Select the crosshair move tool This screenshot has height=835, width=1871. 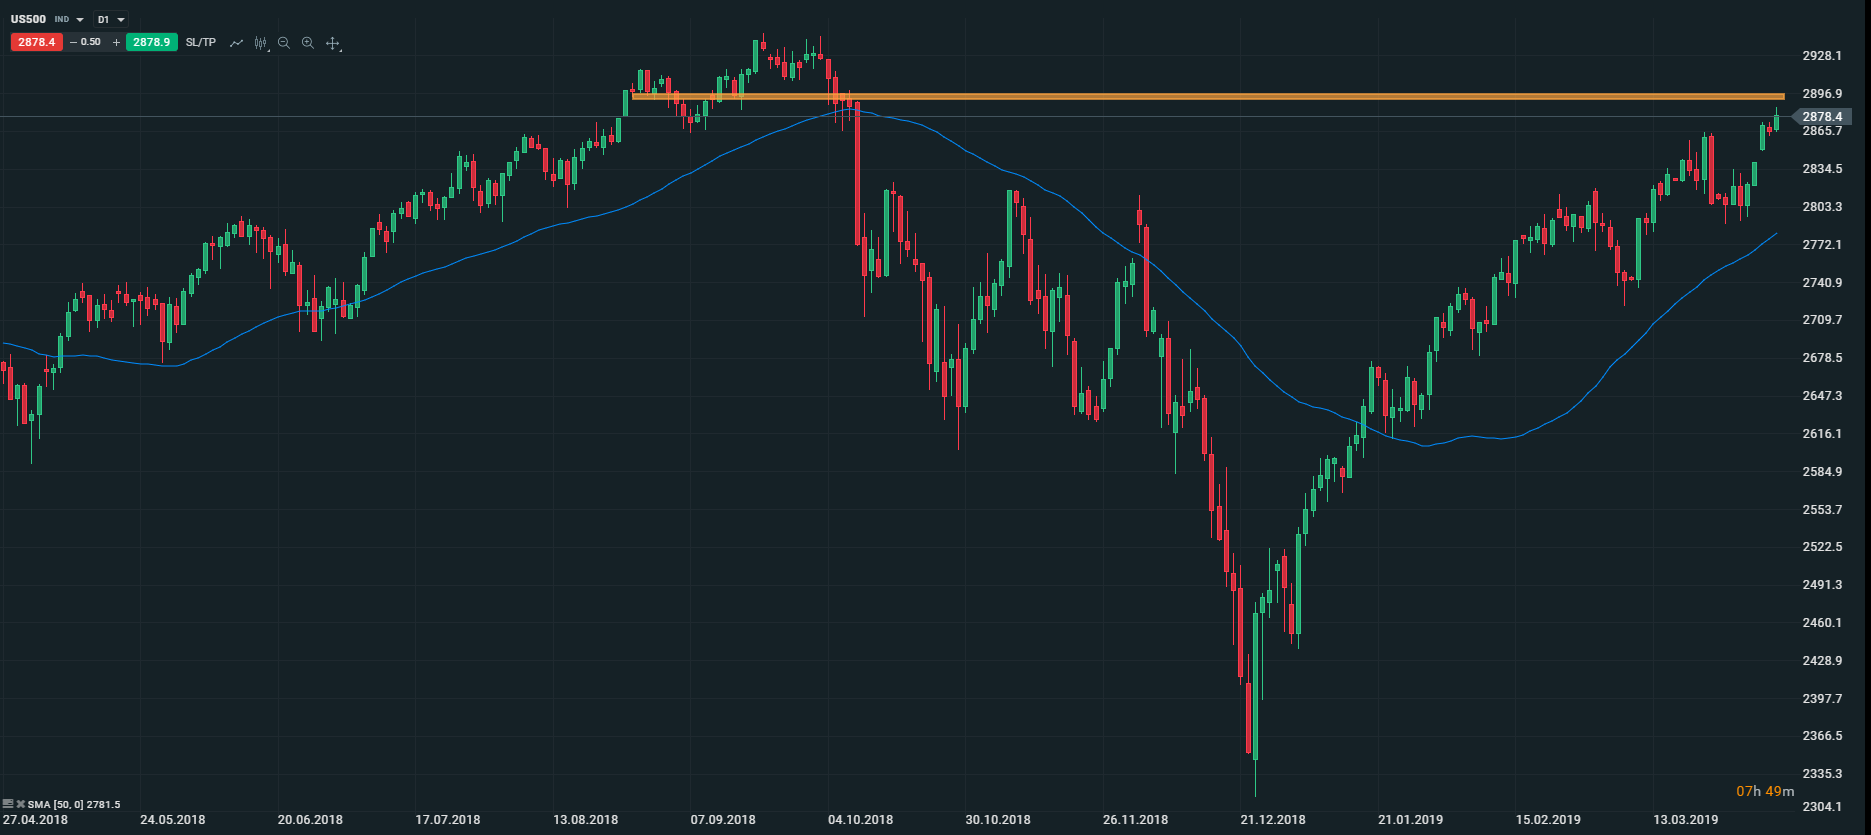point(333,43)
